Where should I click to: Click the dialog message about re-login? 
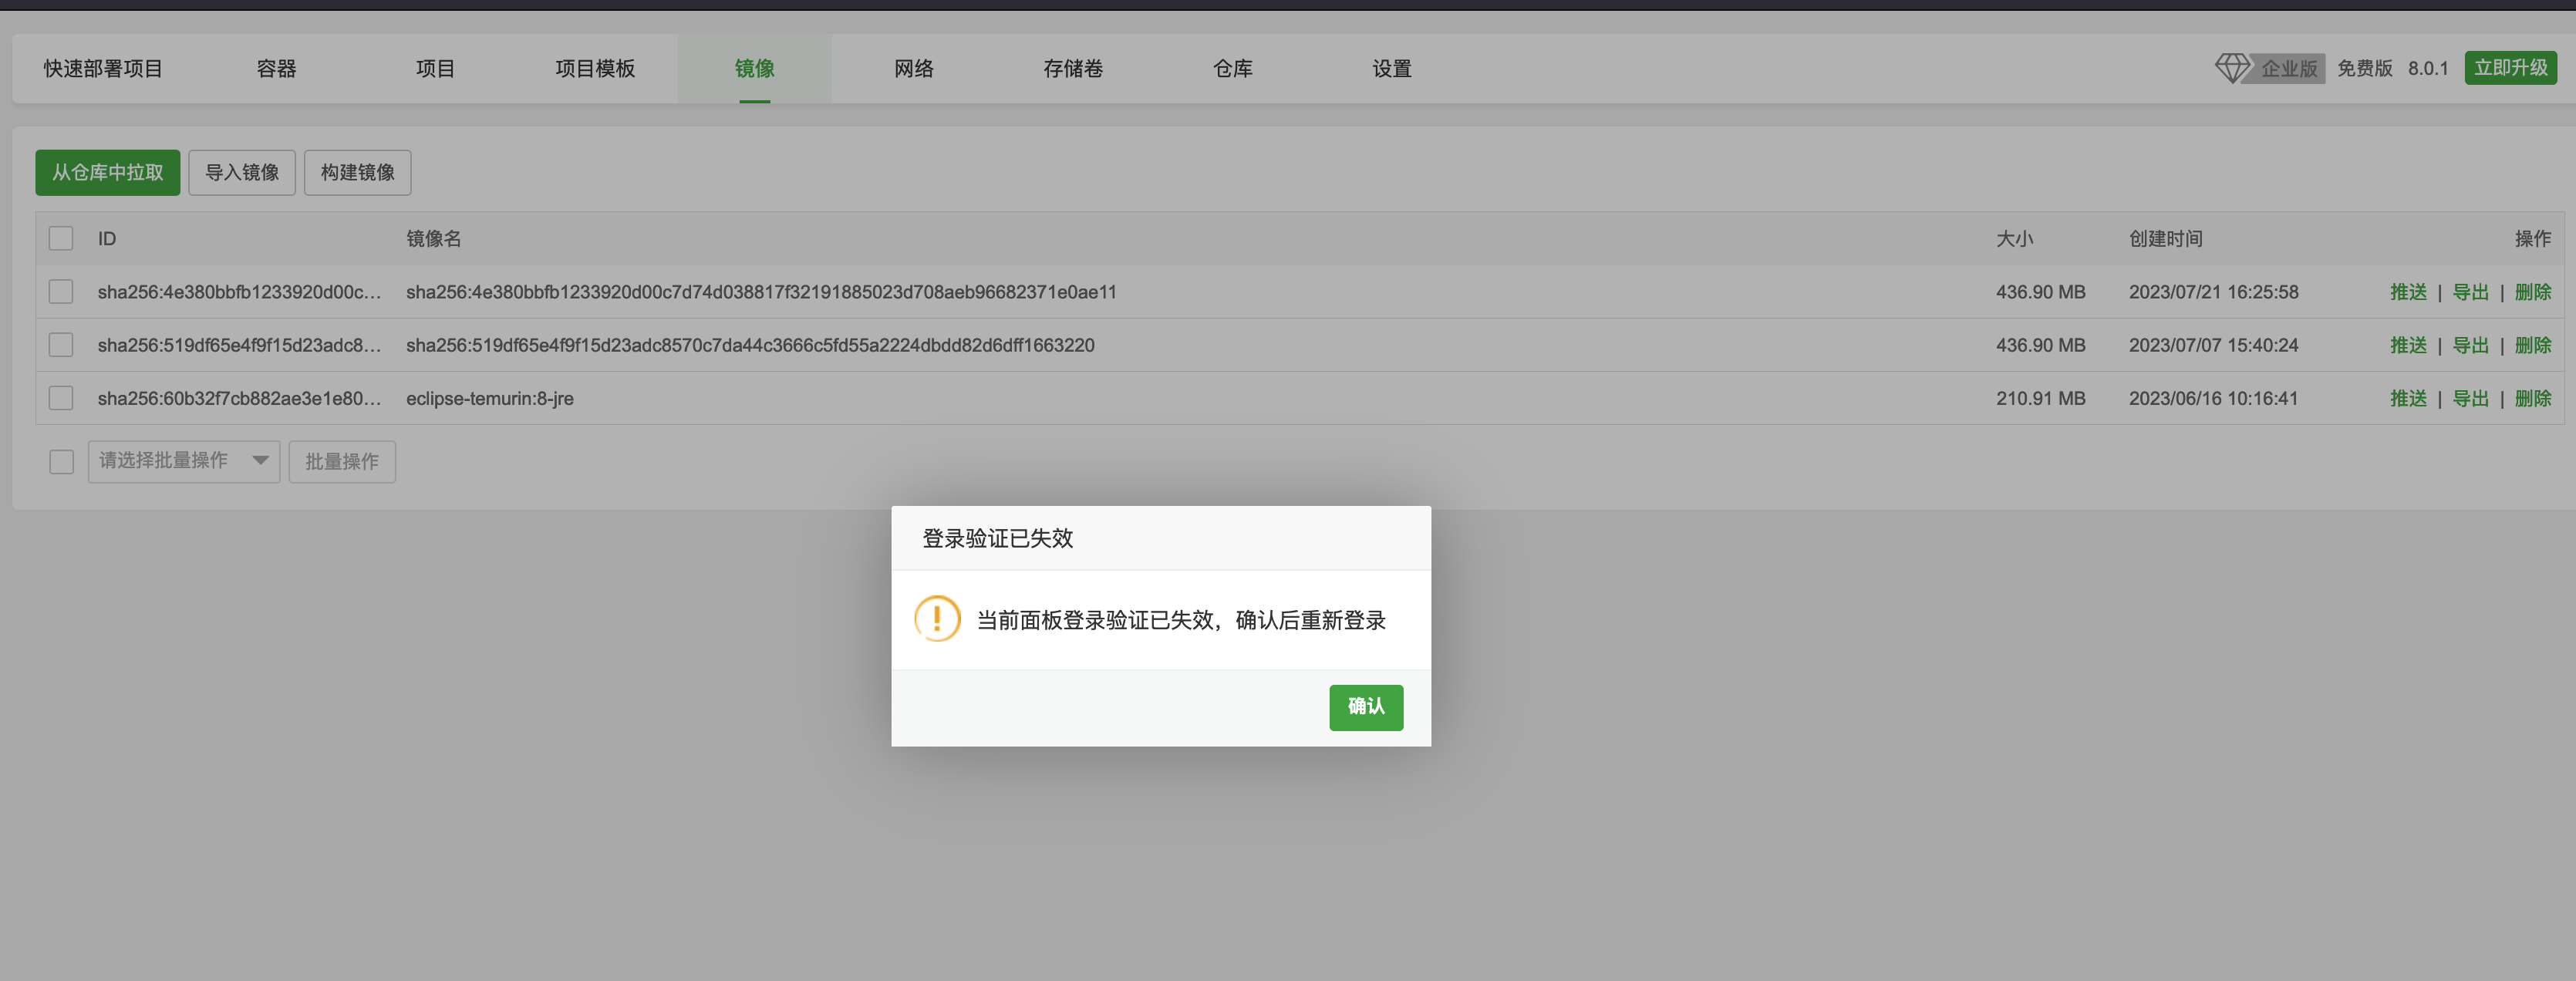[1181, 620]
